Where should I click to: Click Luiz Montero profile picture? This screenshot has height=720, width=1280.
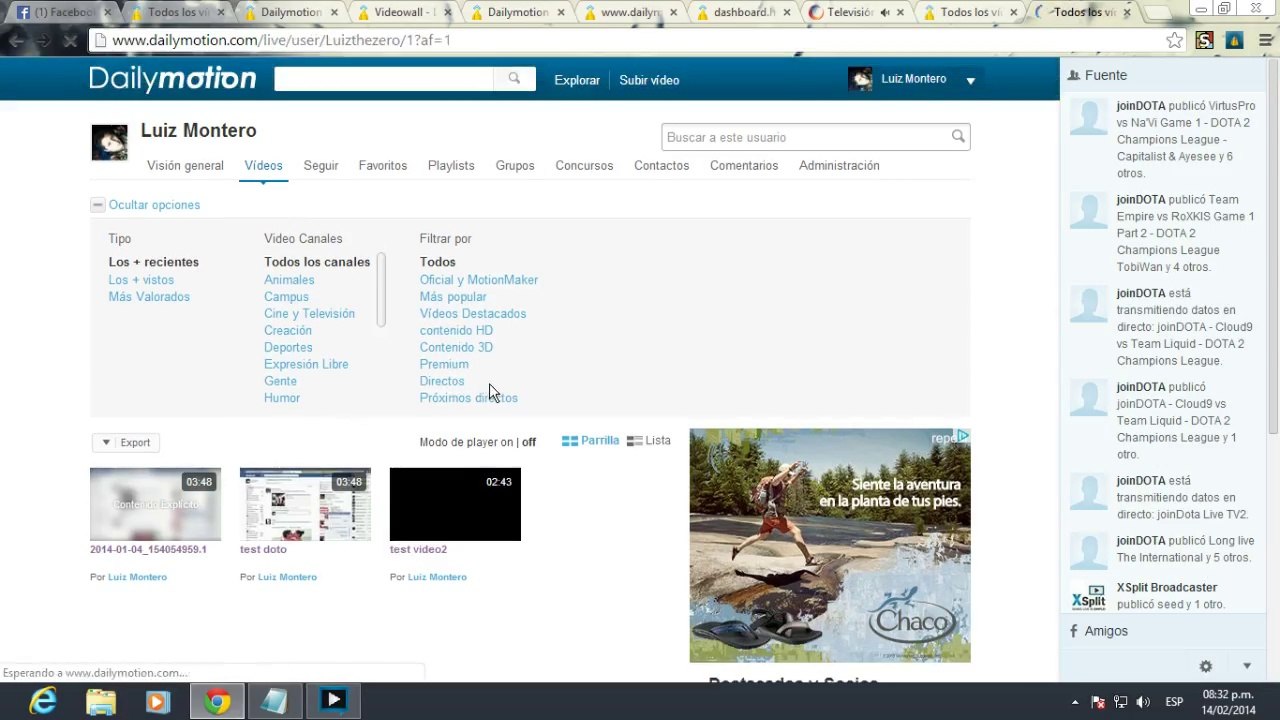[109, 143]
